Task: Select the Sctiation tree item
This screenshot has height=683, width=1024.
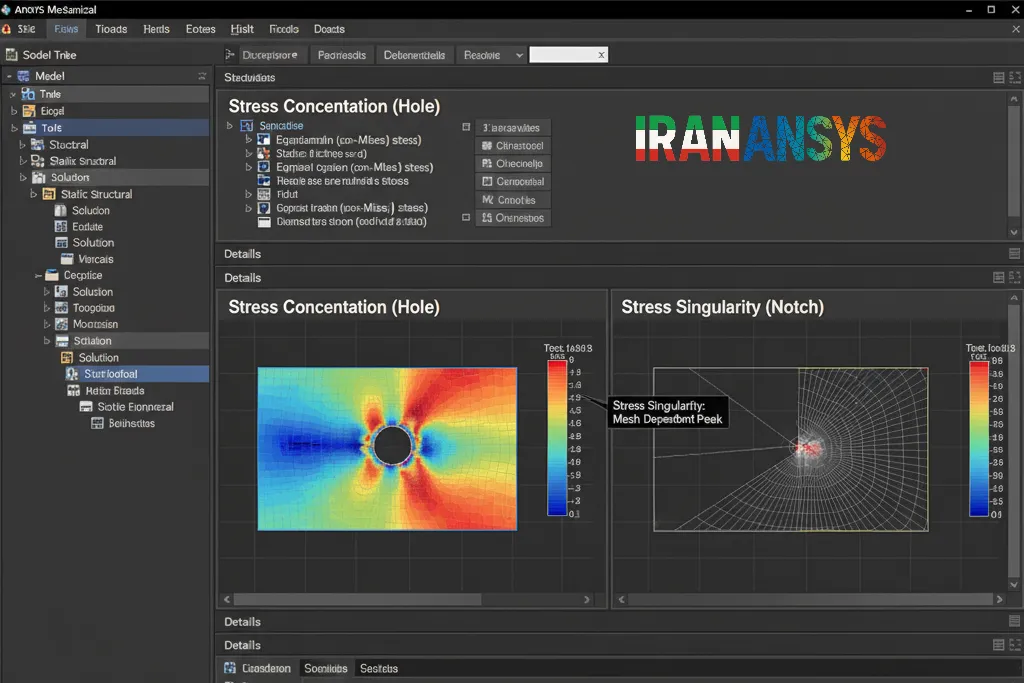Action: point(92,341)
